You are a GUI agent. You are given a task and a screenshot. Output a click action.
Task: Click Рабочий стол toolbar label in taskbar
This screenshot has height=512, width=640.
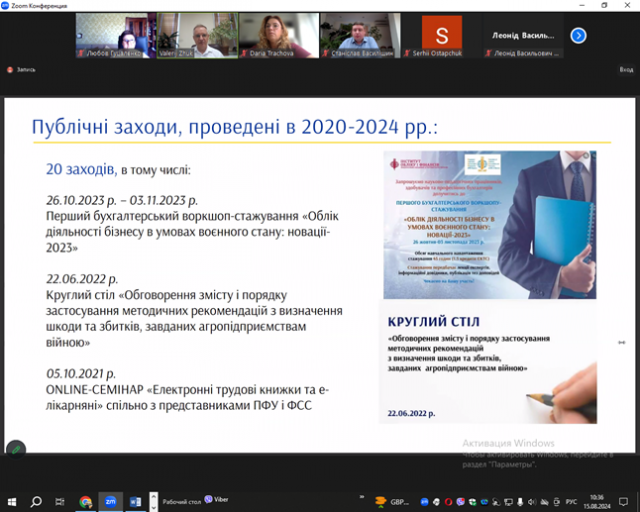tap(182, 502)
